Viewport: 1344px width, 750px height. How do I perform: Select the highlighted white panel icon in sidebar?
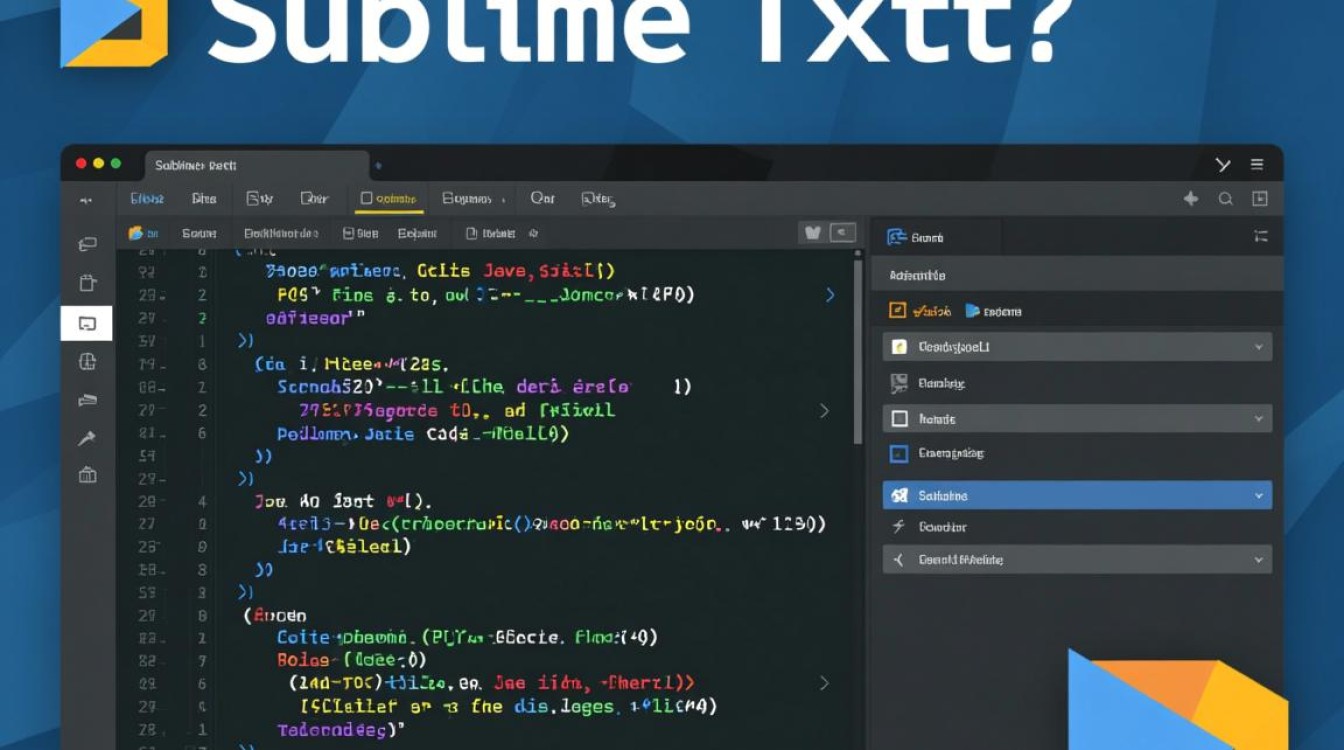pyautogui.click(x=86, y=323)
